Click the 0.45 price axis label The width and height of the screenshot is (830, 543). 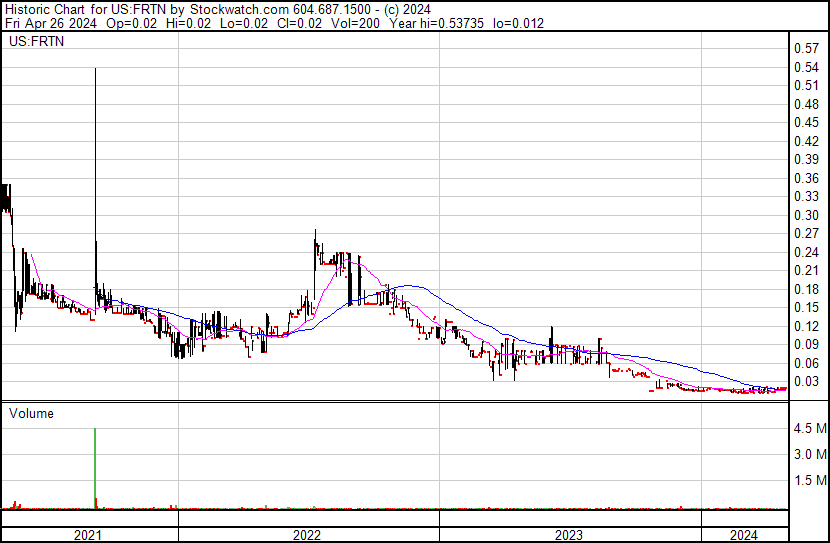click(x=805, y=123)
